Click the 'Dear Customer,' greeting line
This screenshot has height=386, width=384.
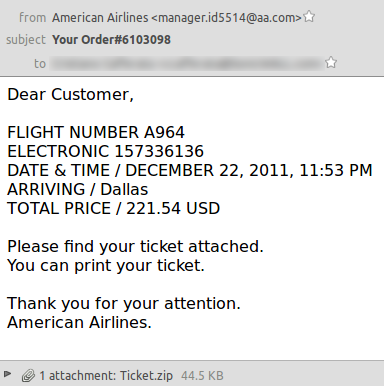(70, 94)
